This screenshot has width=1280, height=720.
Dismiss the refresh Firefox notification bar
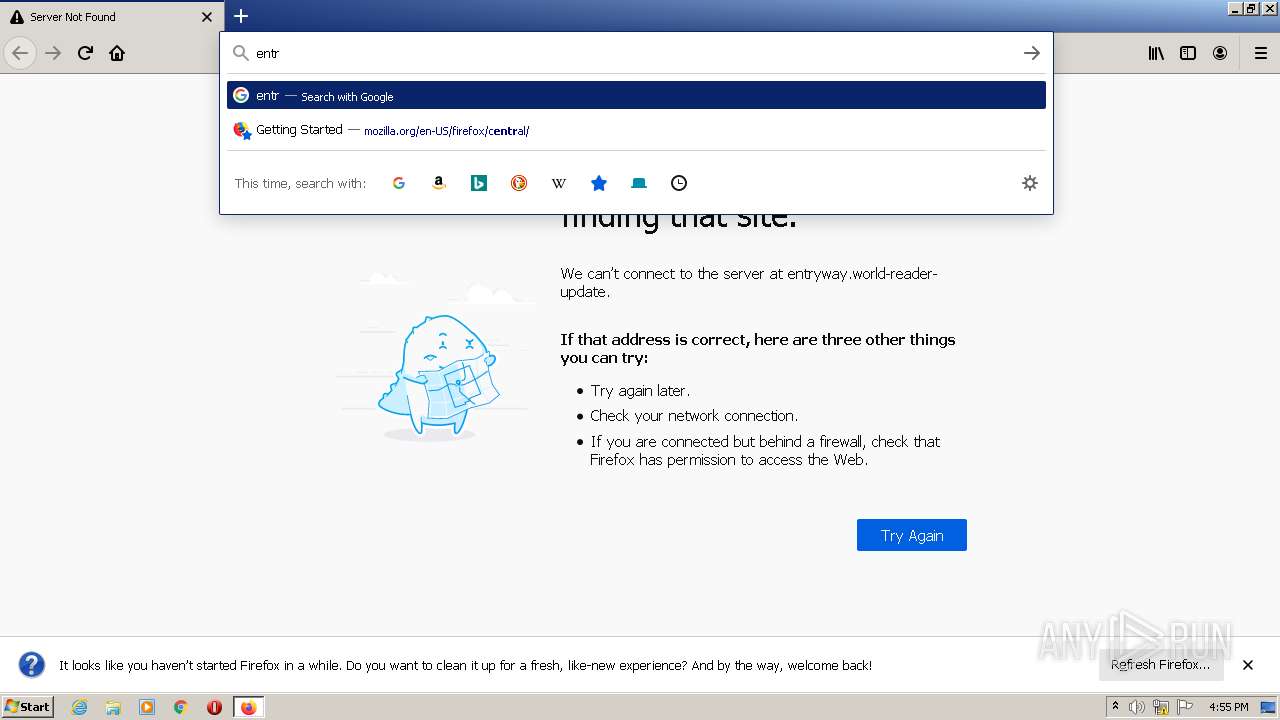tap(1248, 665)
